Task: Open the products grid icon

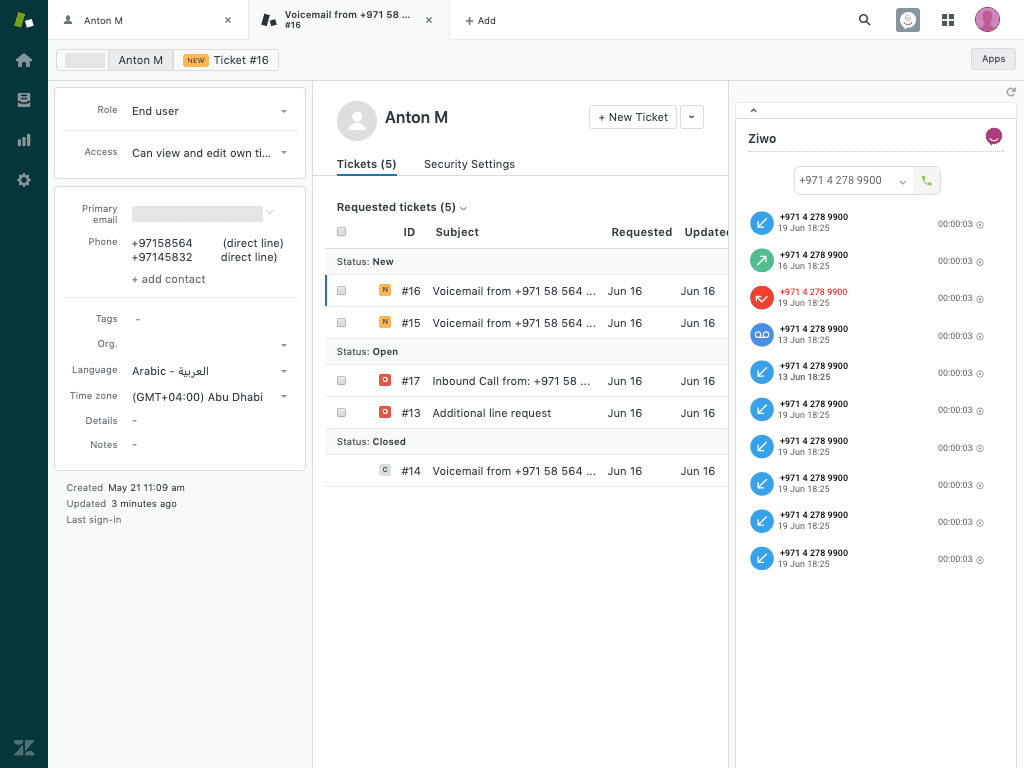Action: pyautogui.click(x=948, y=20)
